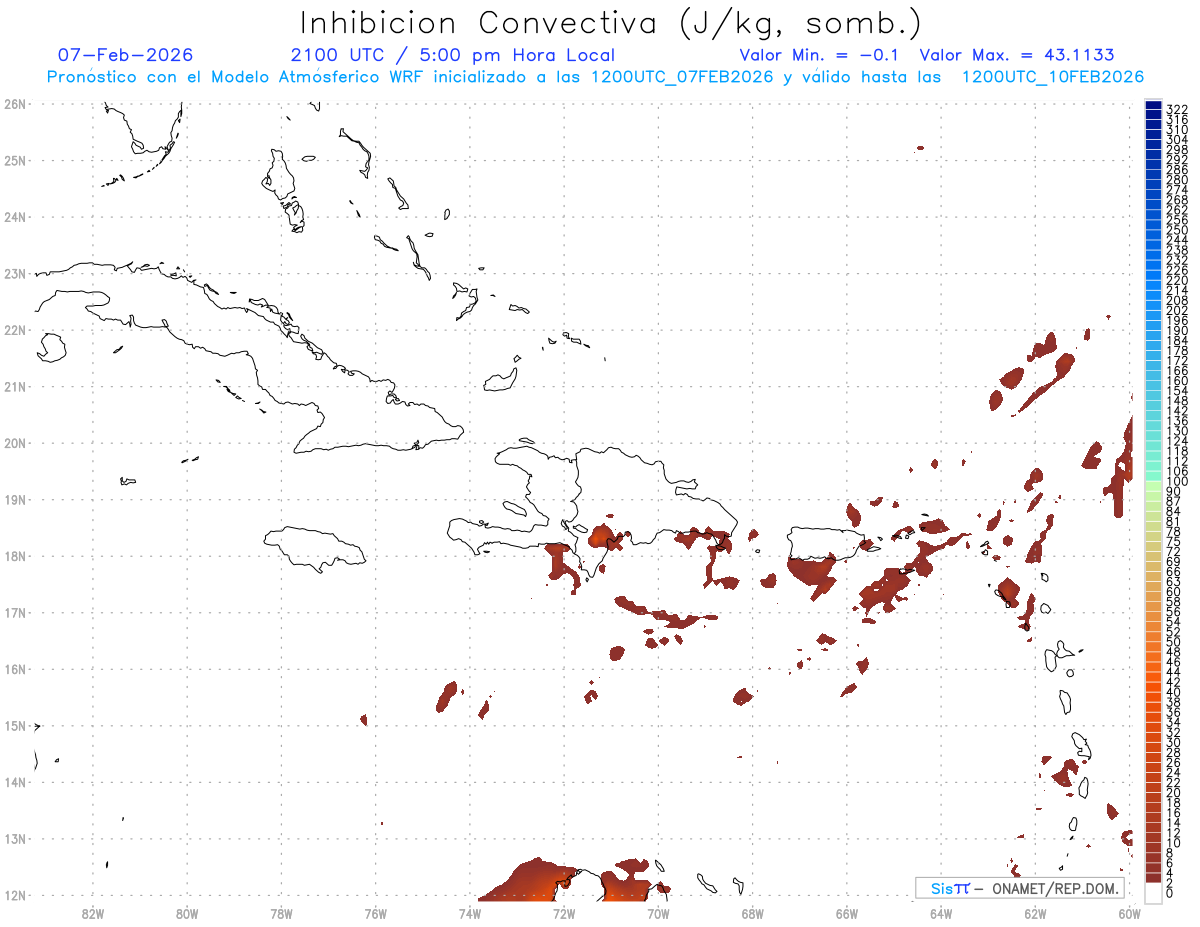Click the "Valor Max. = 43.1133" text

[x=1016, y=55]
